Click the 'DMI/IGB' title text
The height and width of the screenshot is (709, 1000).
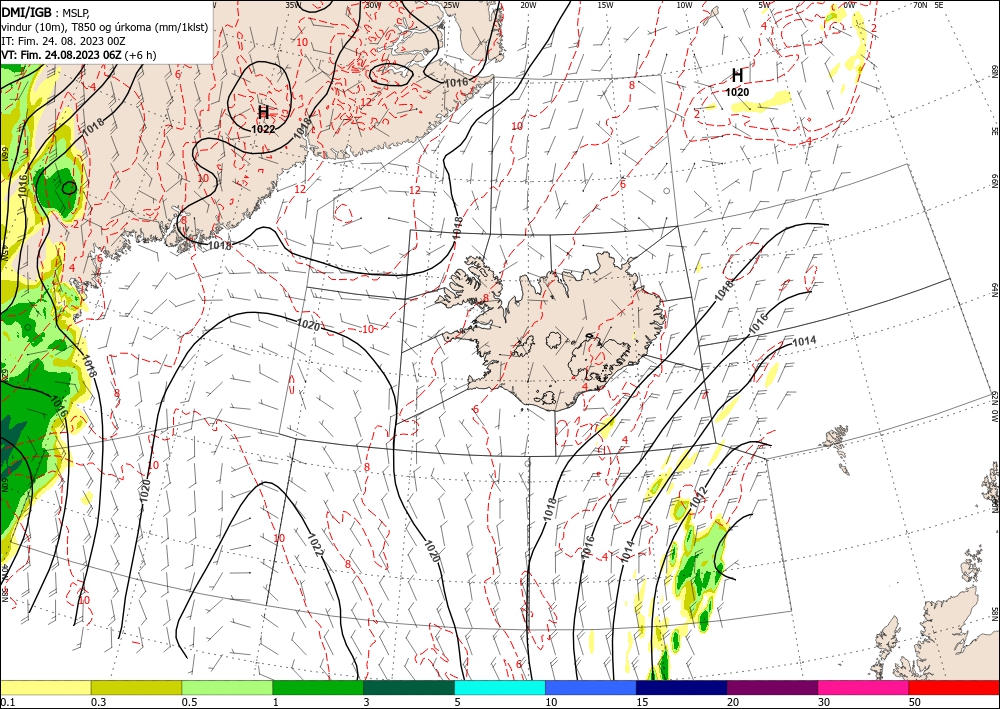(26, 12)
